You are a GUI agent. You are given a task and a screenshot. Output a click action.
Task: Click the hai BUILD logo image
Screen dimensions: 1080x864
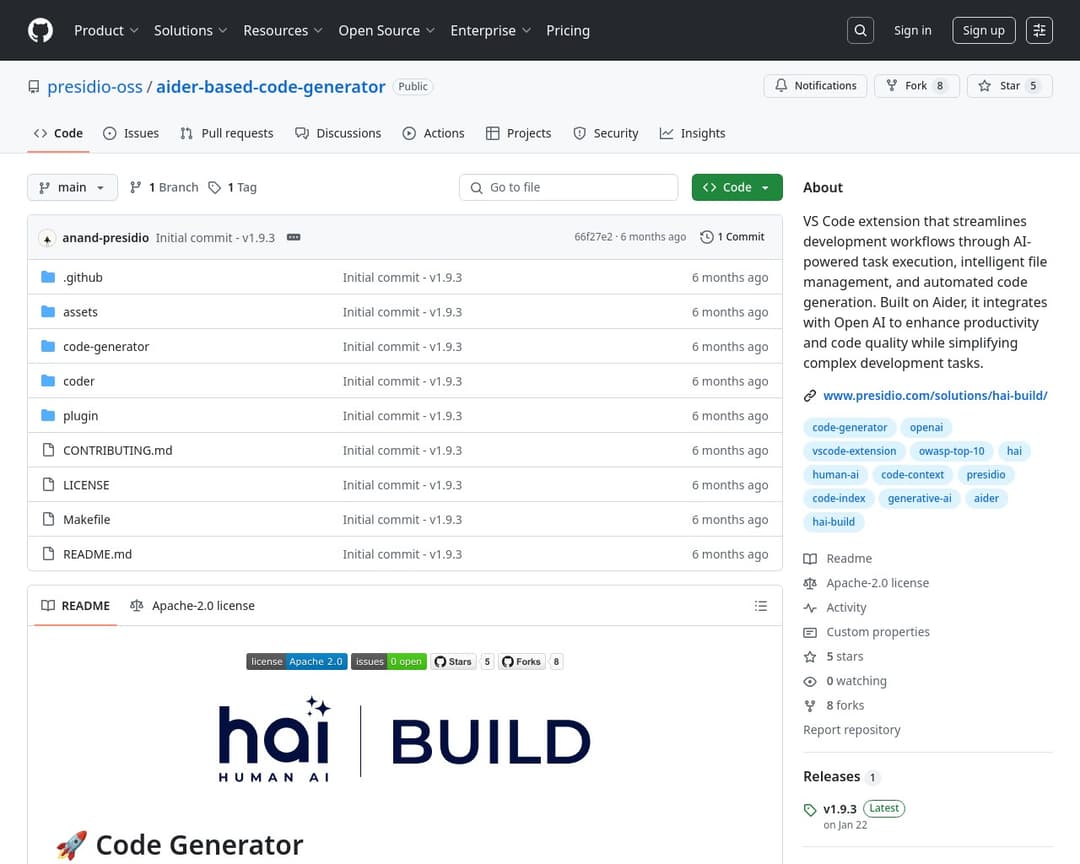(x=404, y=740)
